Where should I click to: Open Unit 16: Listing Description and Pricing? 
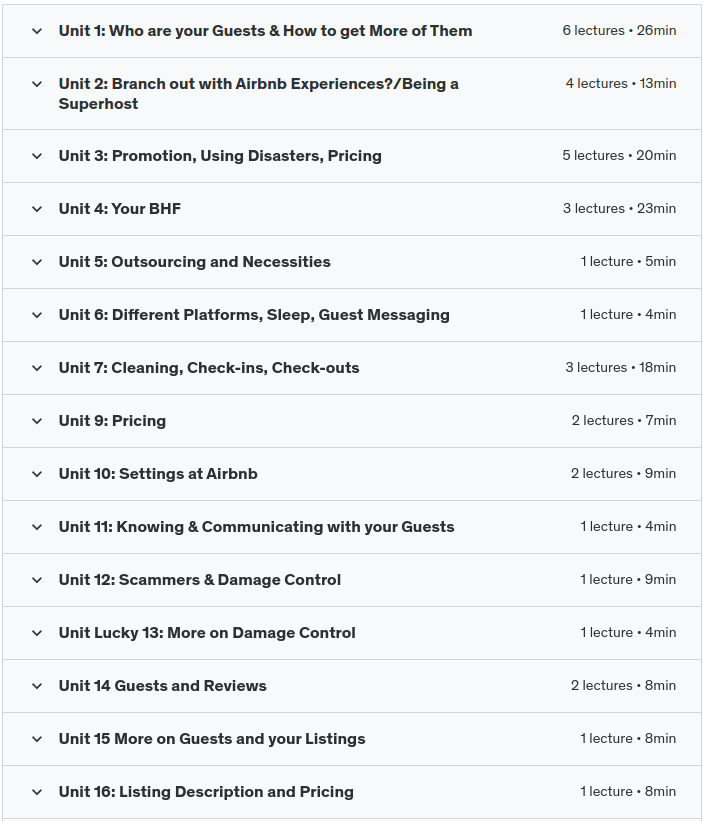[x=206, y=792]
